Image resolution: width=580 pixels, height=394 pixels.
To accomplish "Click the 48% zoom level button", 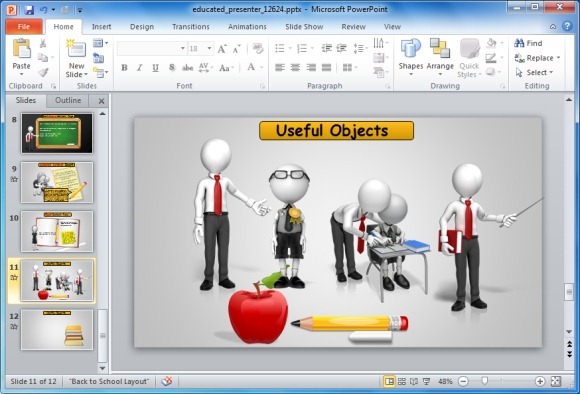I will click(445, 381).
